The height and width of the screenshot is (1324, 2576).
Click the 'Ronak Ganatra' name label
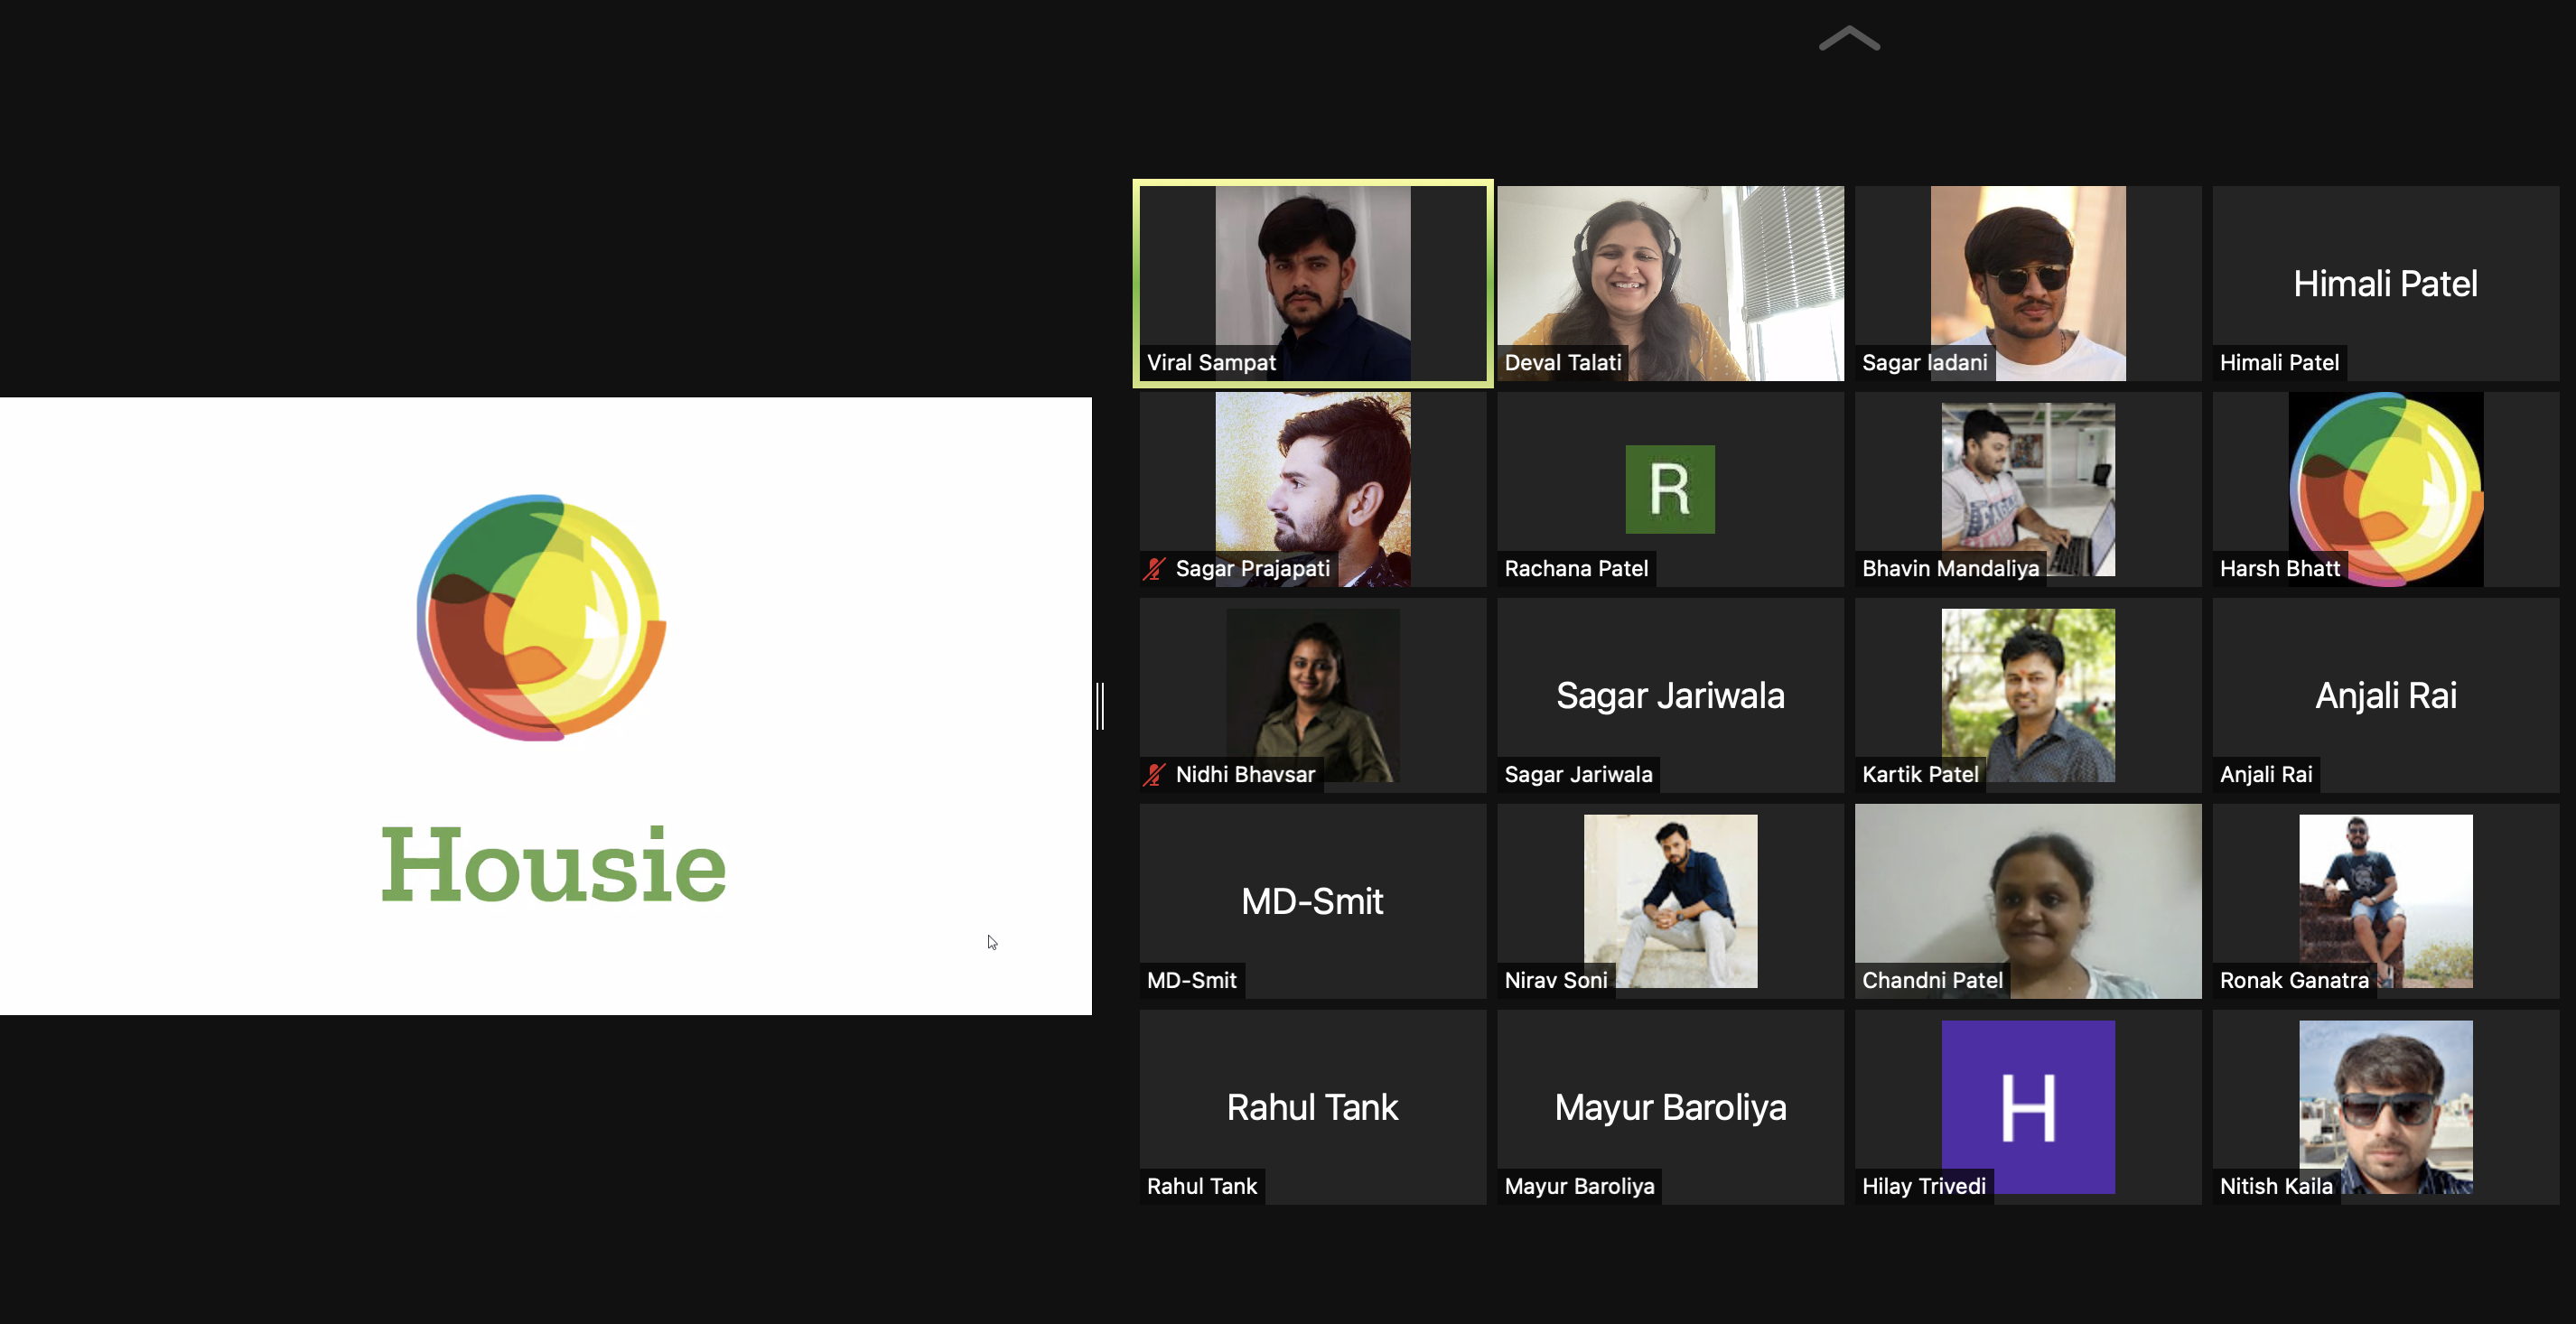(2294, 981)
